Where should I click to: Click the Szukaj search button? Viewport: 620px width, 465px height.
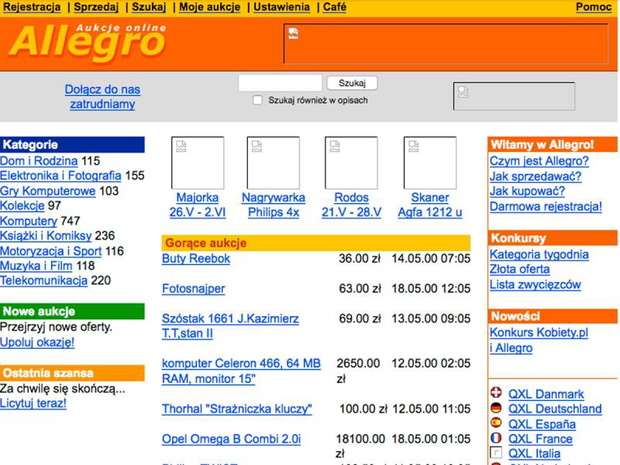[352, 83]
